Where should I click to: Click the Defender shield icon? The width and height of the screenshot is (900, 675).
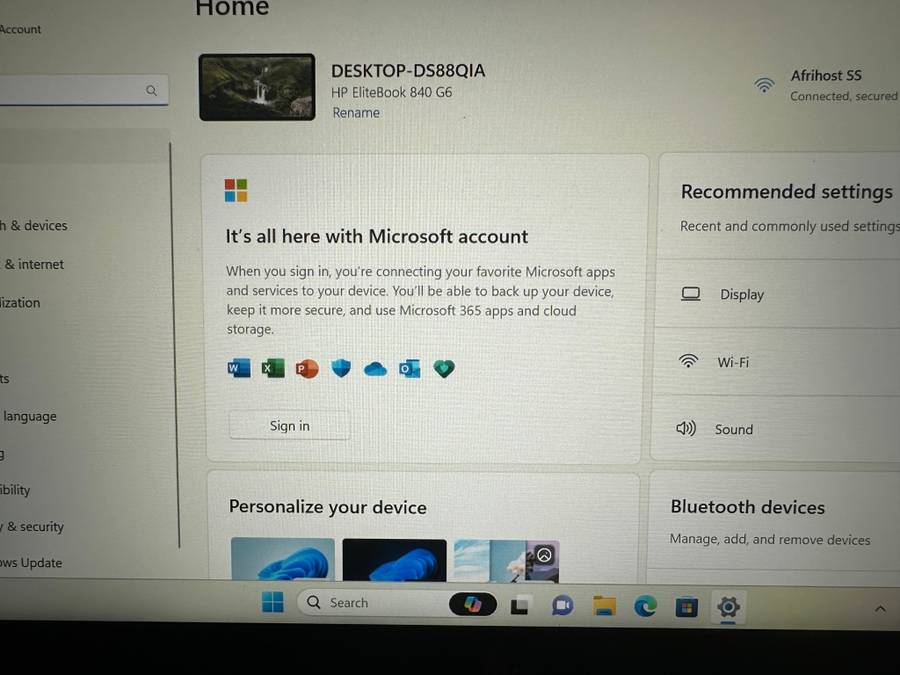[341, 369]
